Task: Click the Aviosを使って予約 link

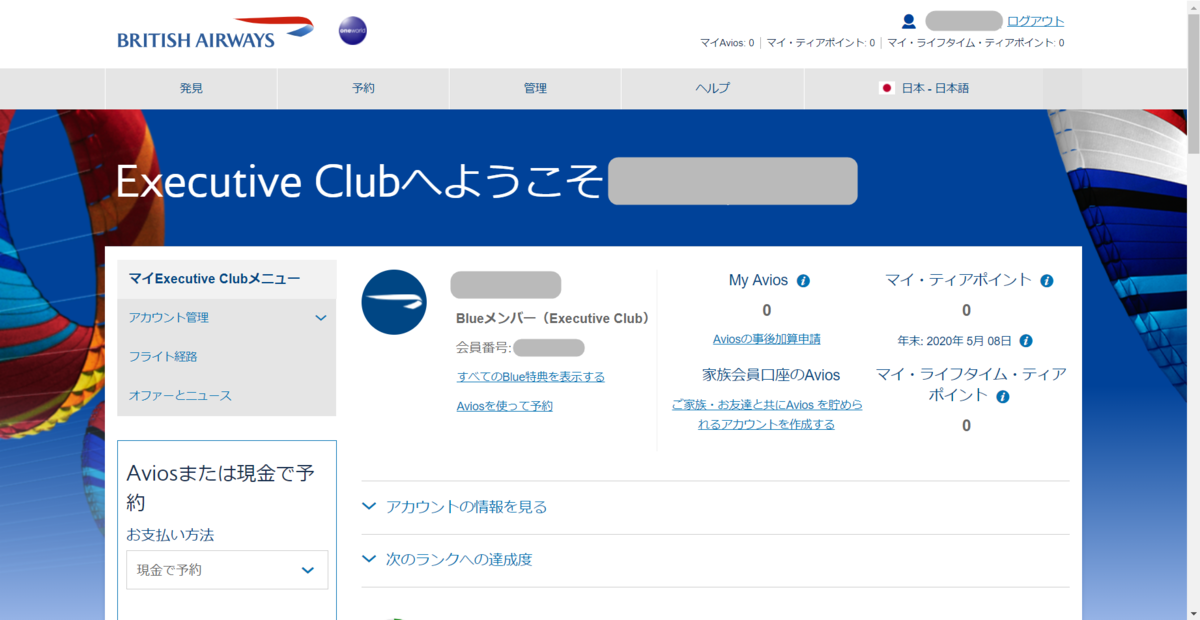Action: [x=505, y=406]
